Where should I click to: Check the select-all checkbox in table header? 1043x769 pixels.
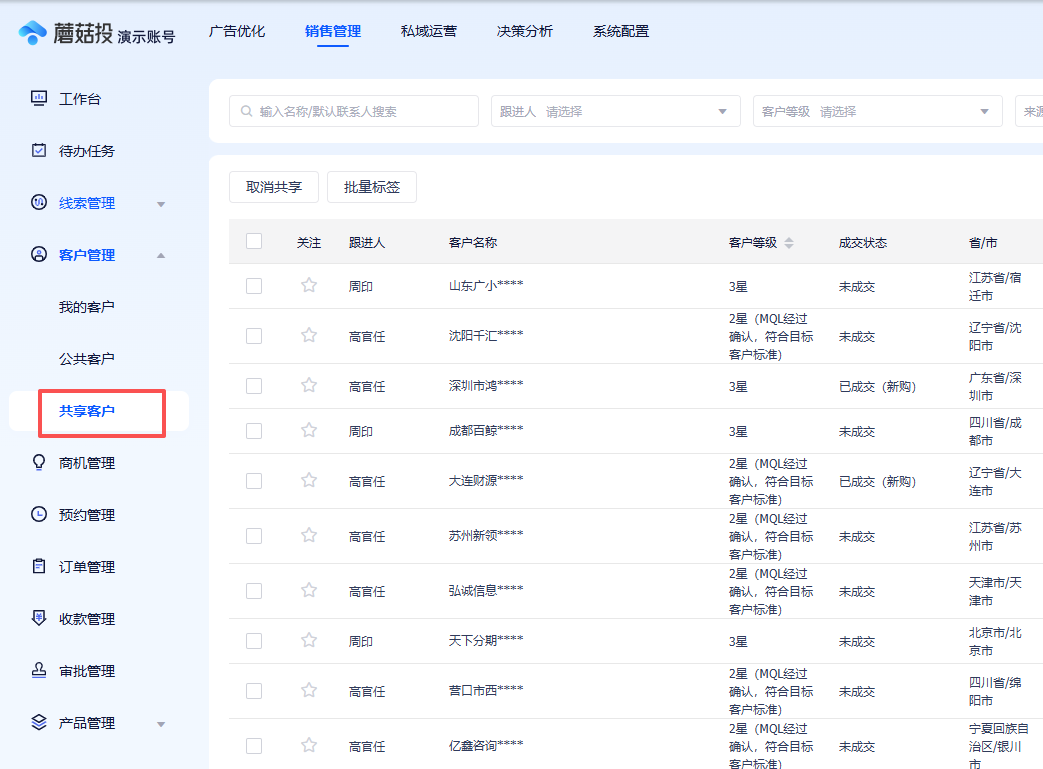253,241
